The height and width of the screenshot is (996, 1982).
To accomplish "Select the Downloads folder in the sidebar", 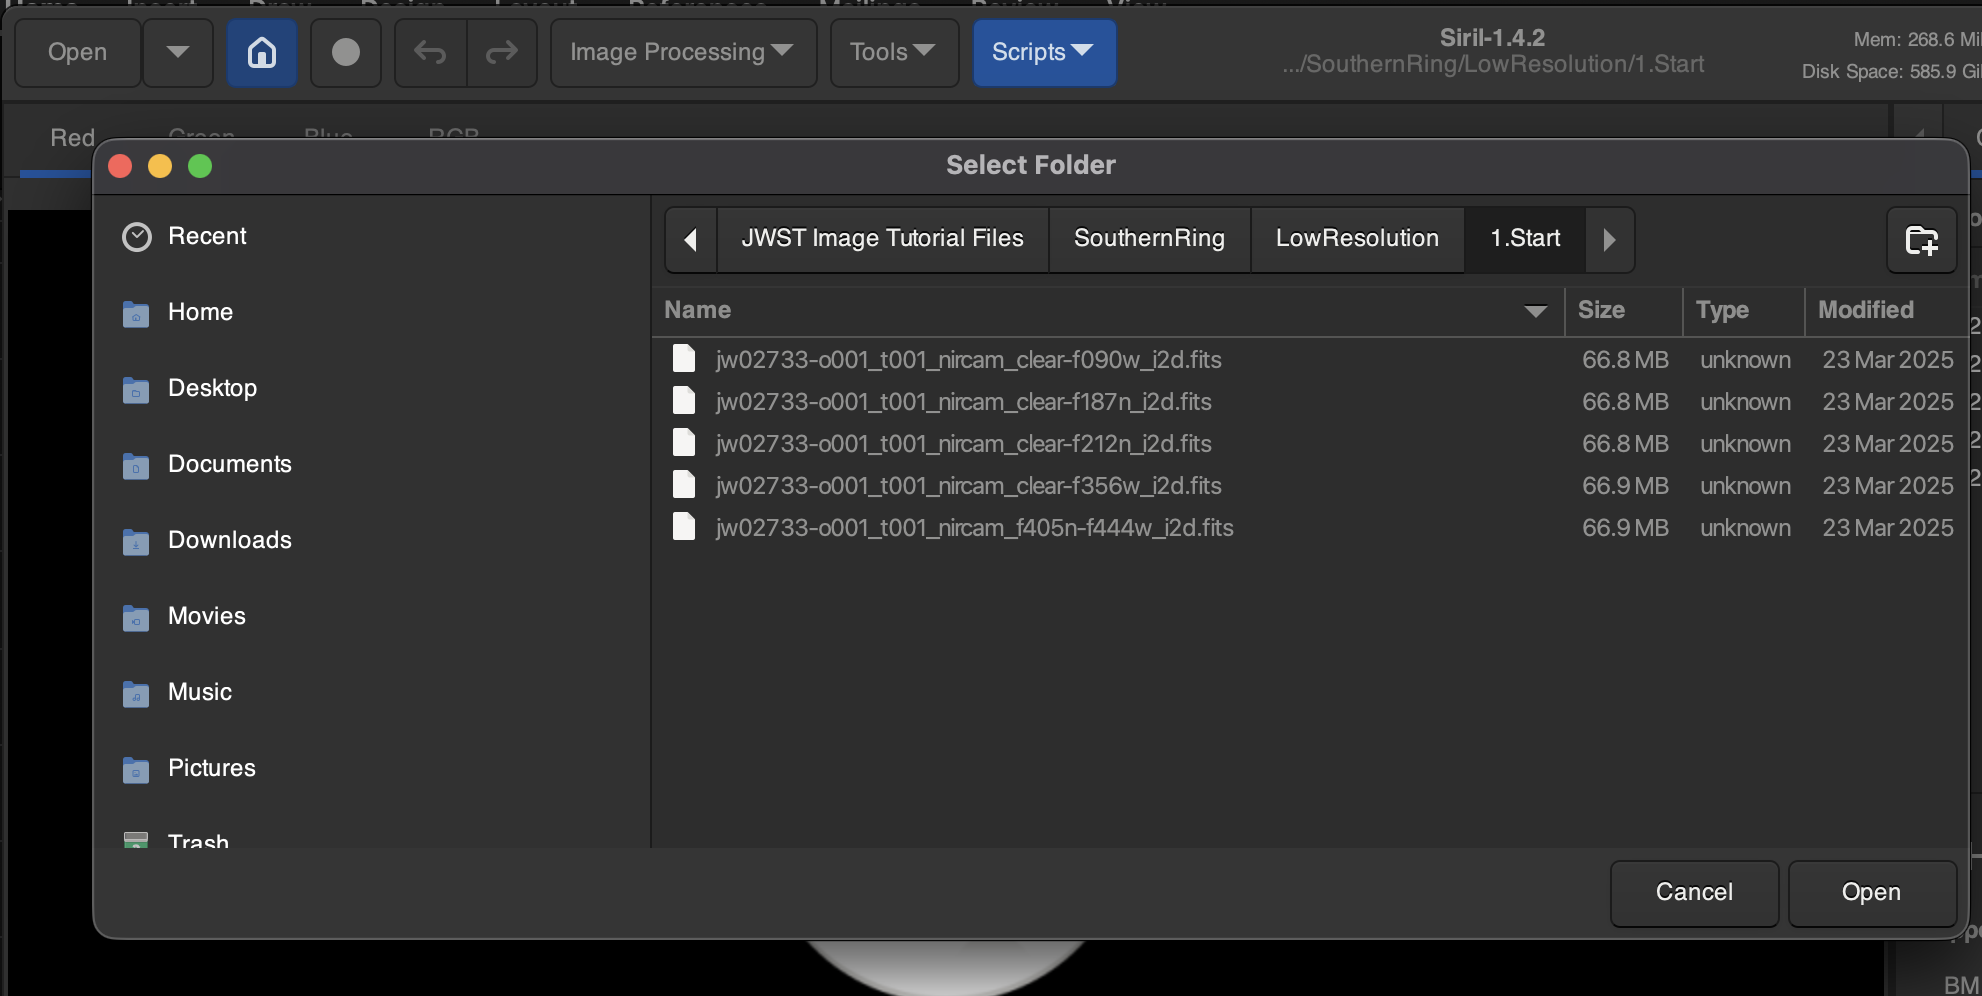I will (229, 540).
